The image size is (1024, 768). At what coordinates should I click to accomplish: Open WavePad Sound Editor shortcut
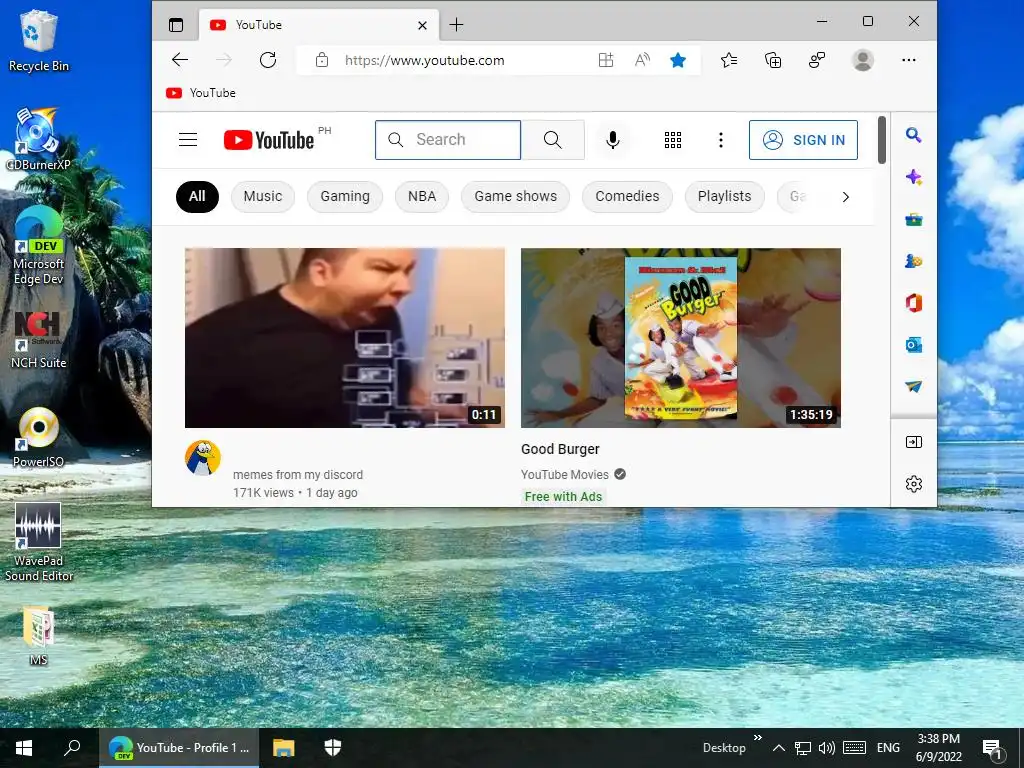(x=39, y=542)
